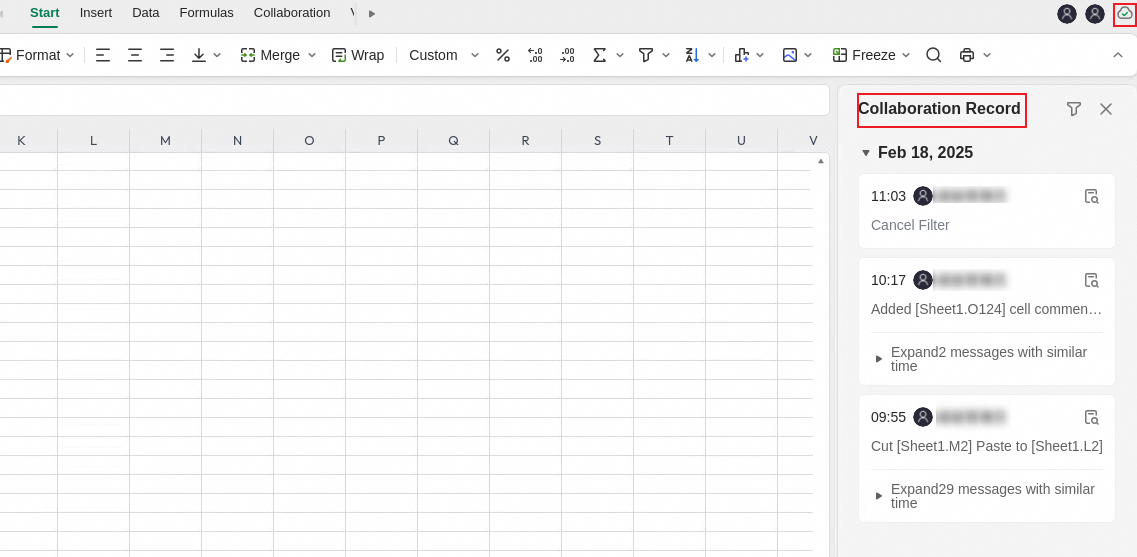Screen dimensions: 1137x557
Task: Select column P header
Action: click(381, 141)
